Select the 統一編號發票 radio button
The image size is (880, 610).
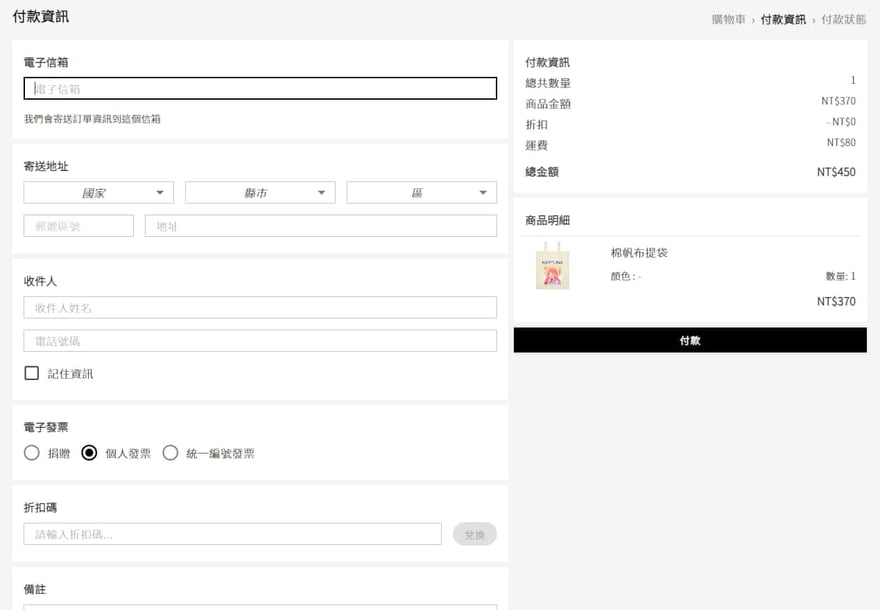coord(170,453)
